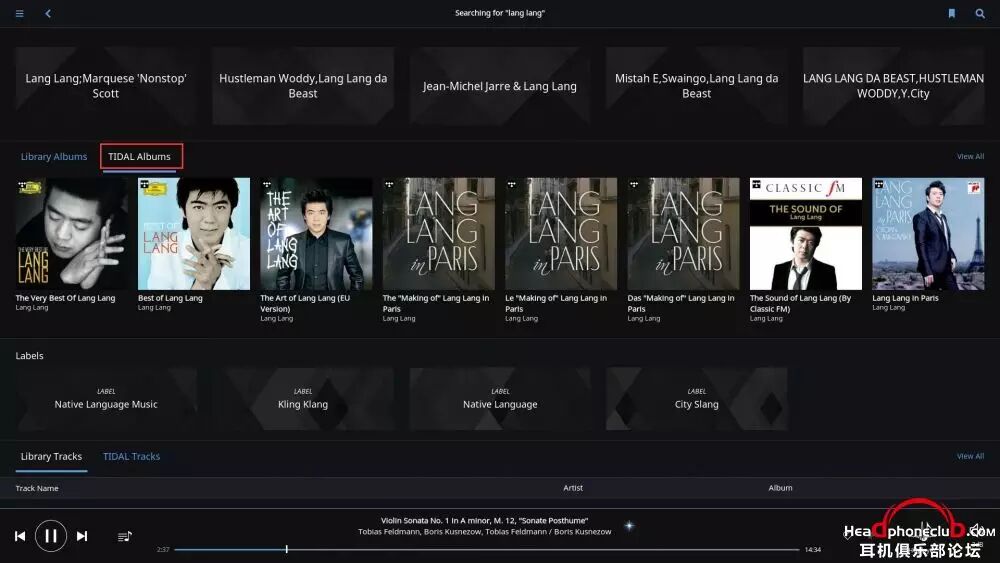Pause the playing track
The height and width of the screenshot is (563, 1000).
coord(51,536)
